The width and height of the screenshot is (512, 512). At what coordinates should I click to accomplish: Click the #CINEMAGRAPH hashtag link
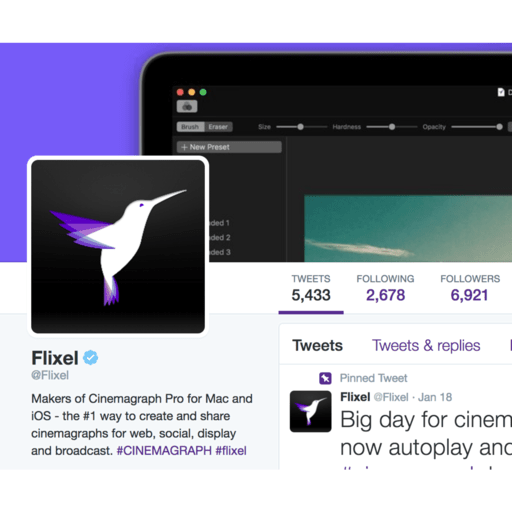[x=164, y=451]
